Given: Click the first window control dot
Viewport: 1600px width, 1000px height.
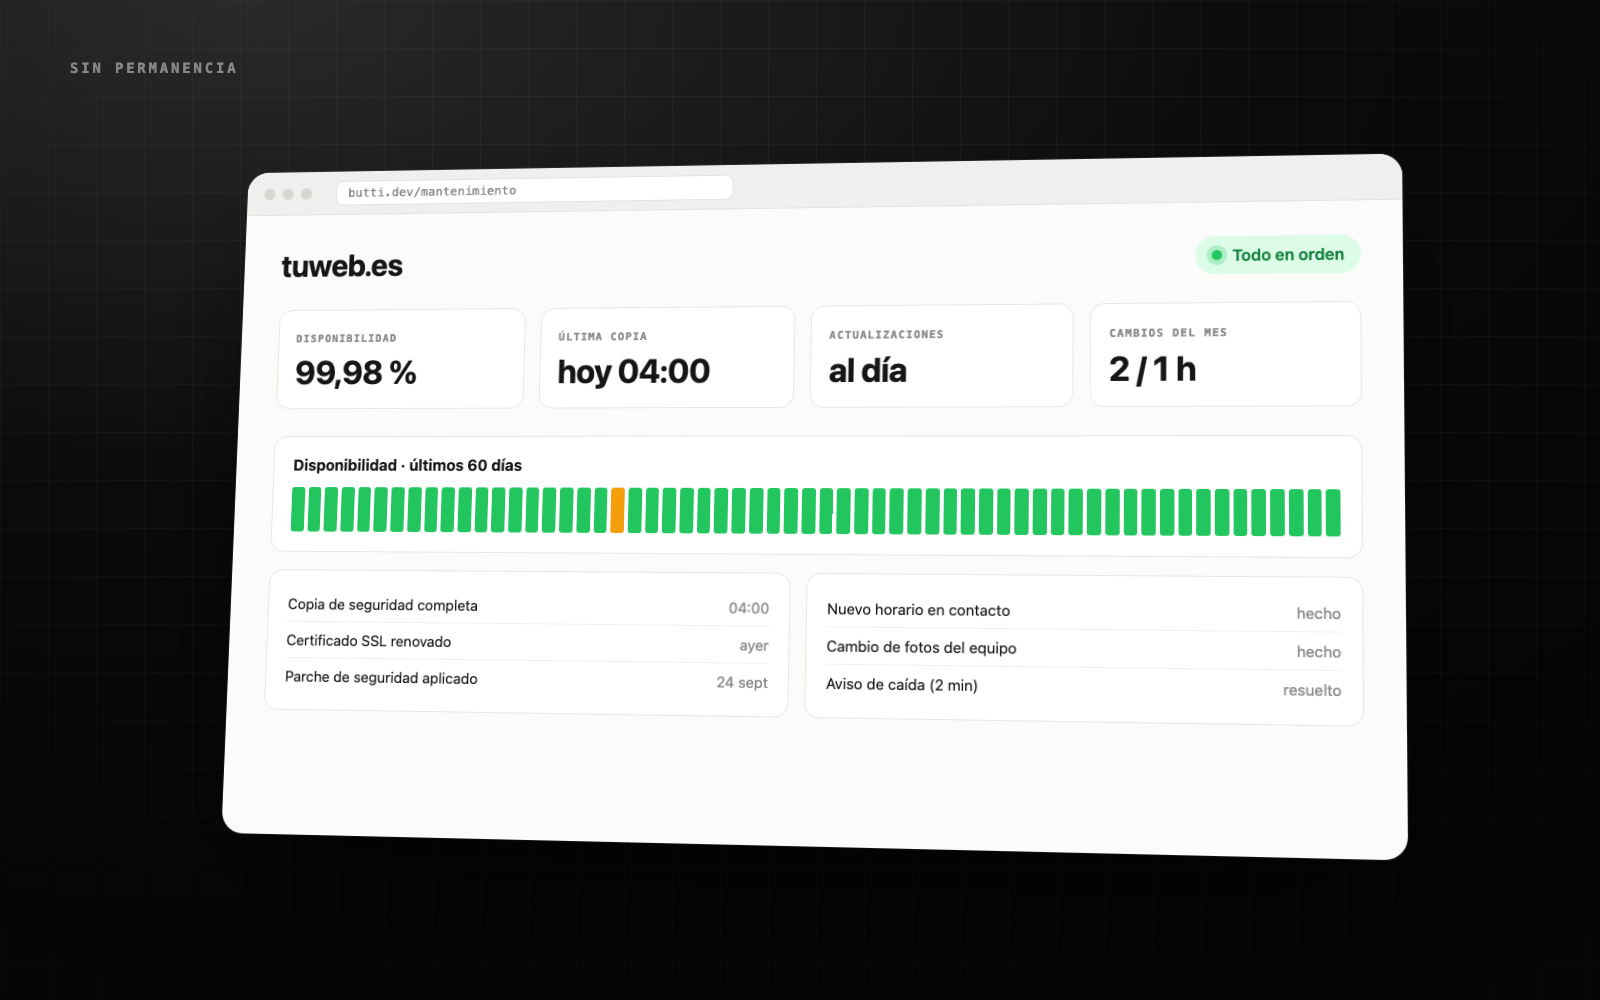Looking at the screenshot, I should point(269,194).
